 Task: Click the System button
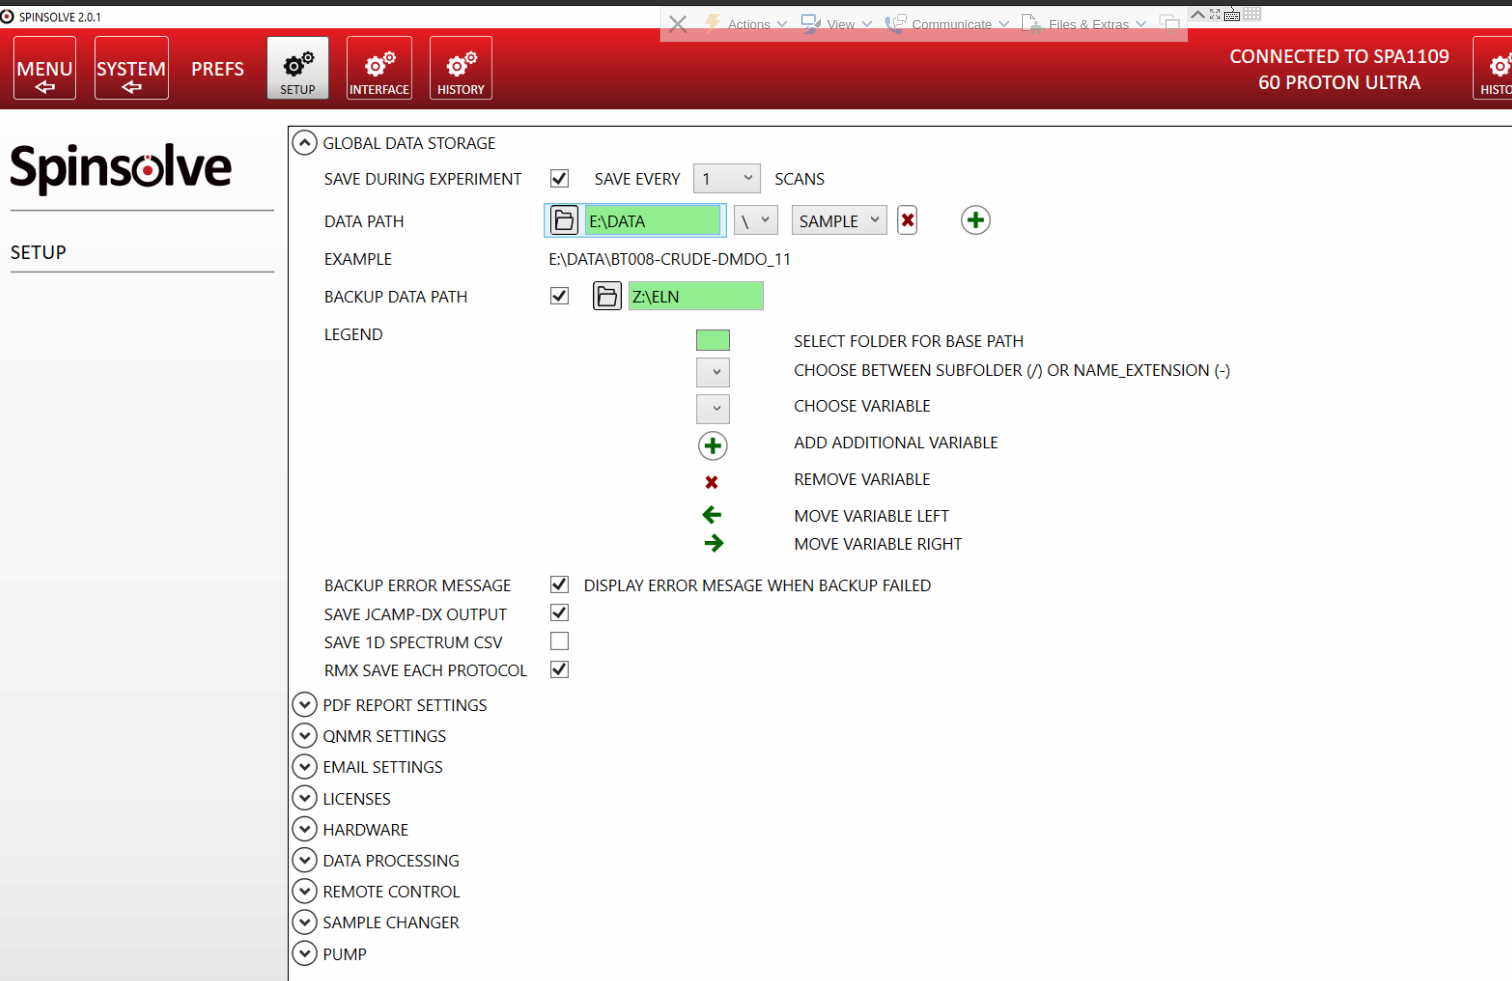click(131, 68)
